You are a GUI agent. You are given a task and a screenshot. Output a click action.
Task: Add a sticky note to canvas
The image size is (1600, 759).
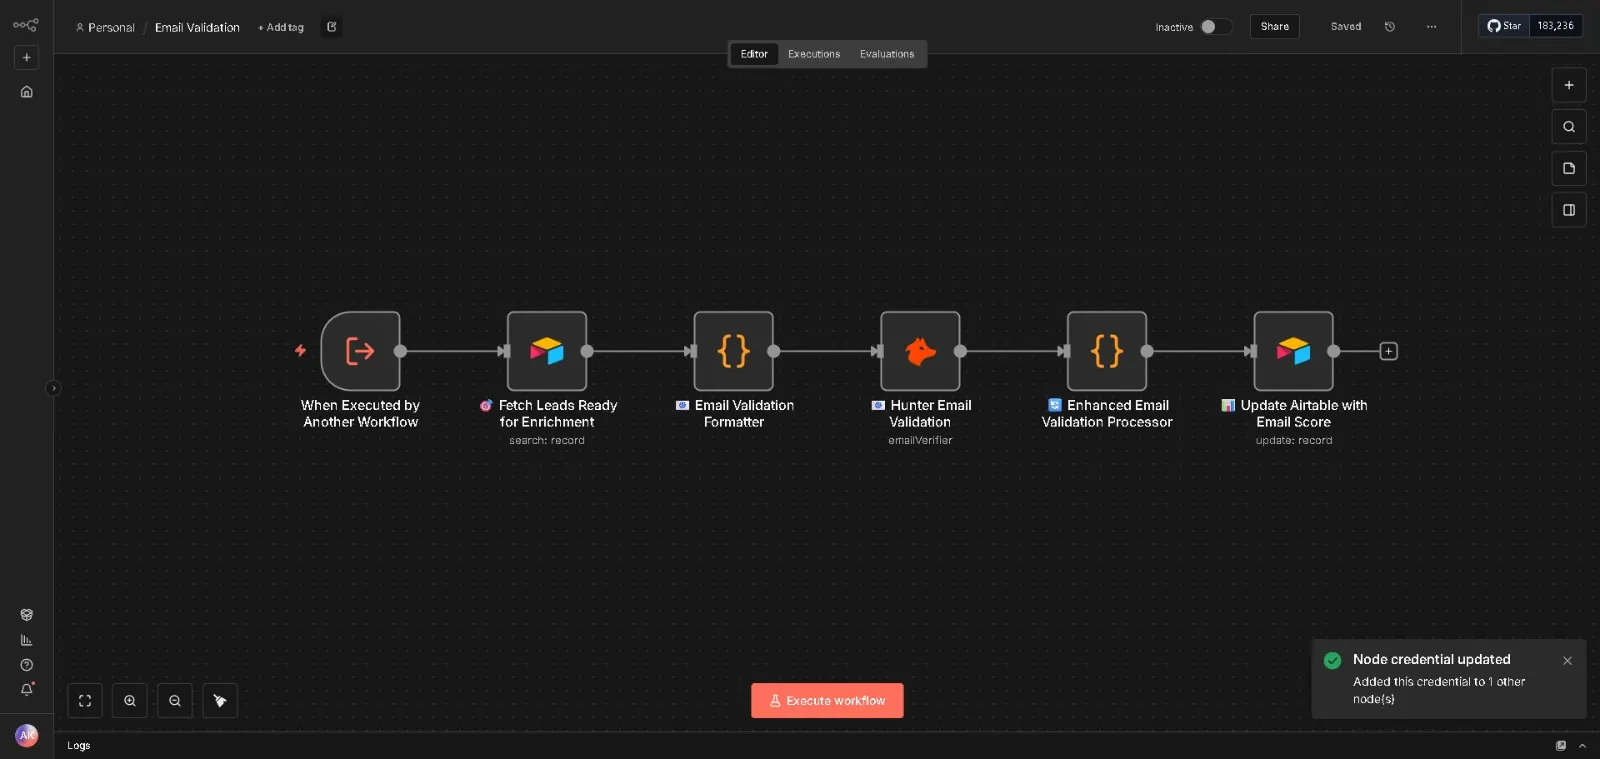click(1569, 168)
